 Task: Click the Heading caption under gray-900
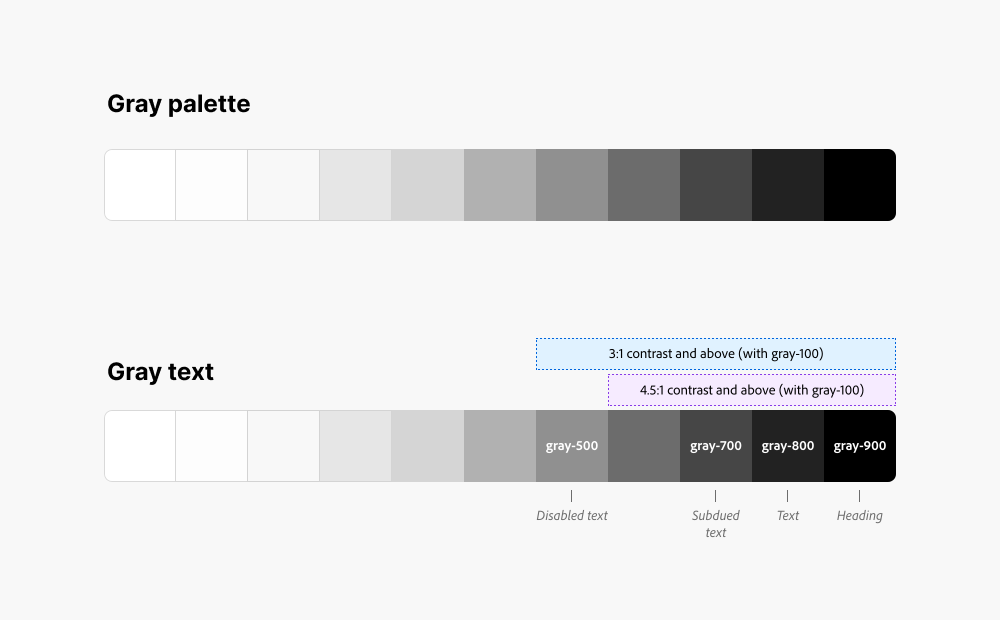[x=860, y=515]
